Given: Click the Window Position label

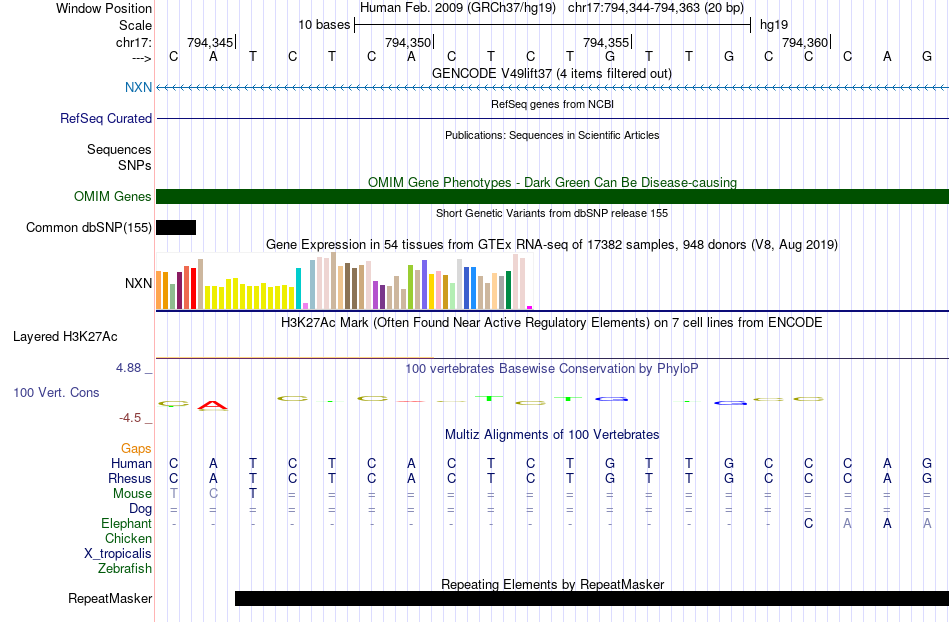Looking at the screenshot, I should tap(104, 8).
